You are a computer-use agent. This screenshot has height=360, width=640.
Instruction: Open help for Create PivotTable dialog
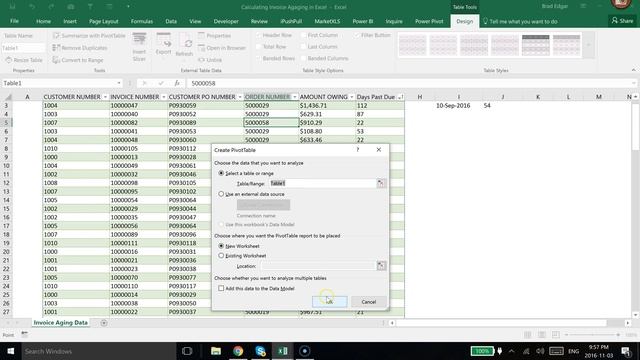coord(358,150)
